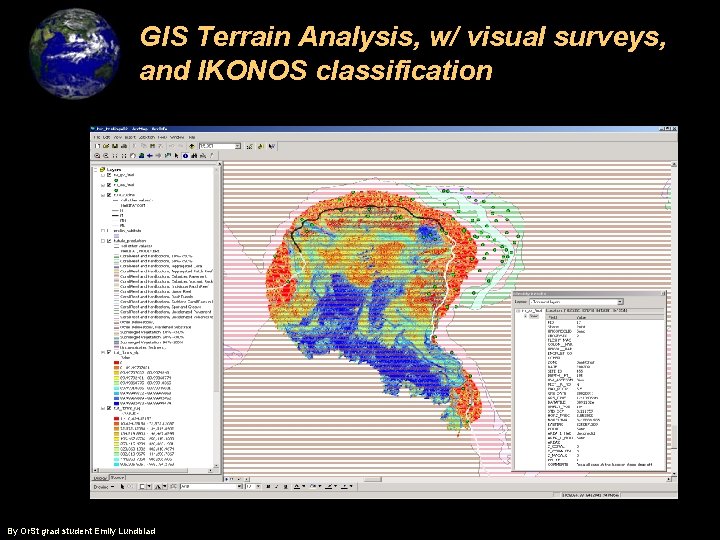Click the Italic button in Drawing toolbar
Viewport: 720px width, 540px height.
(277, 486)
